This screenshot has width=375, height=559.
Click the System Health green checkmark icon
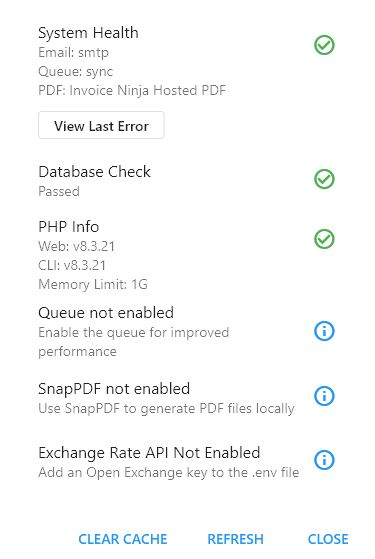(x=324, y=45)
